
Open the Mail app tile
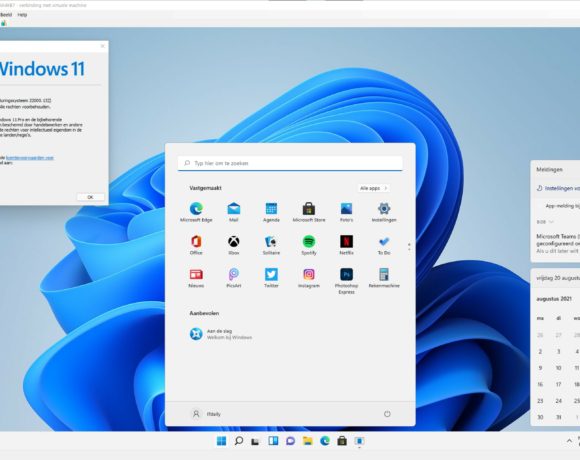233,212
